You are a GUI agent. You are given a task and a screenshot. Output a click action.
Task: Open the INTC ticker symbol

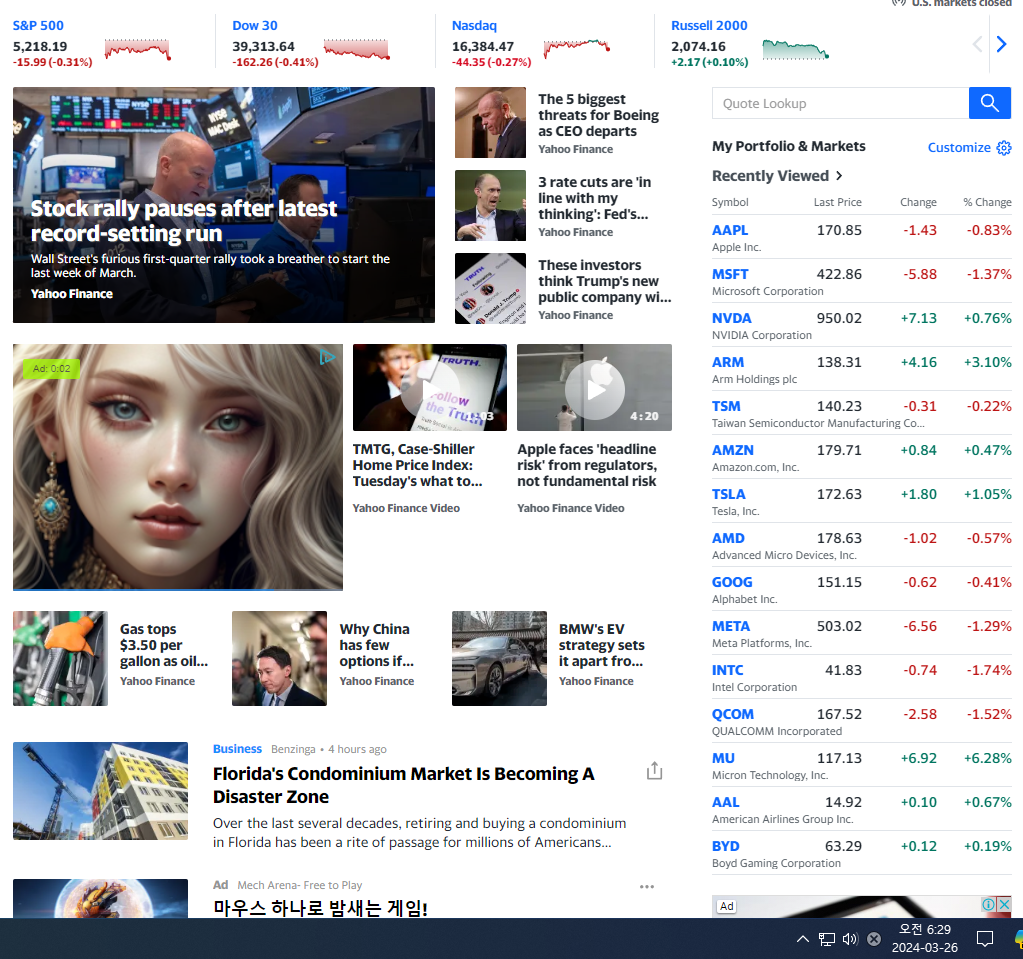727,670
